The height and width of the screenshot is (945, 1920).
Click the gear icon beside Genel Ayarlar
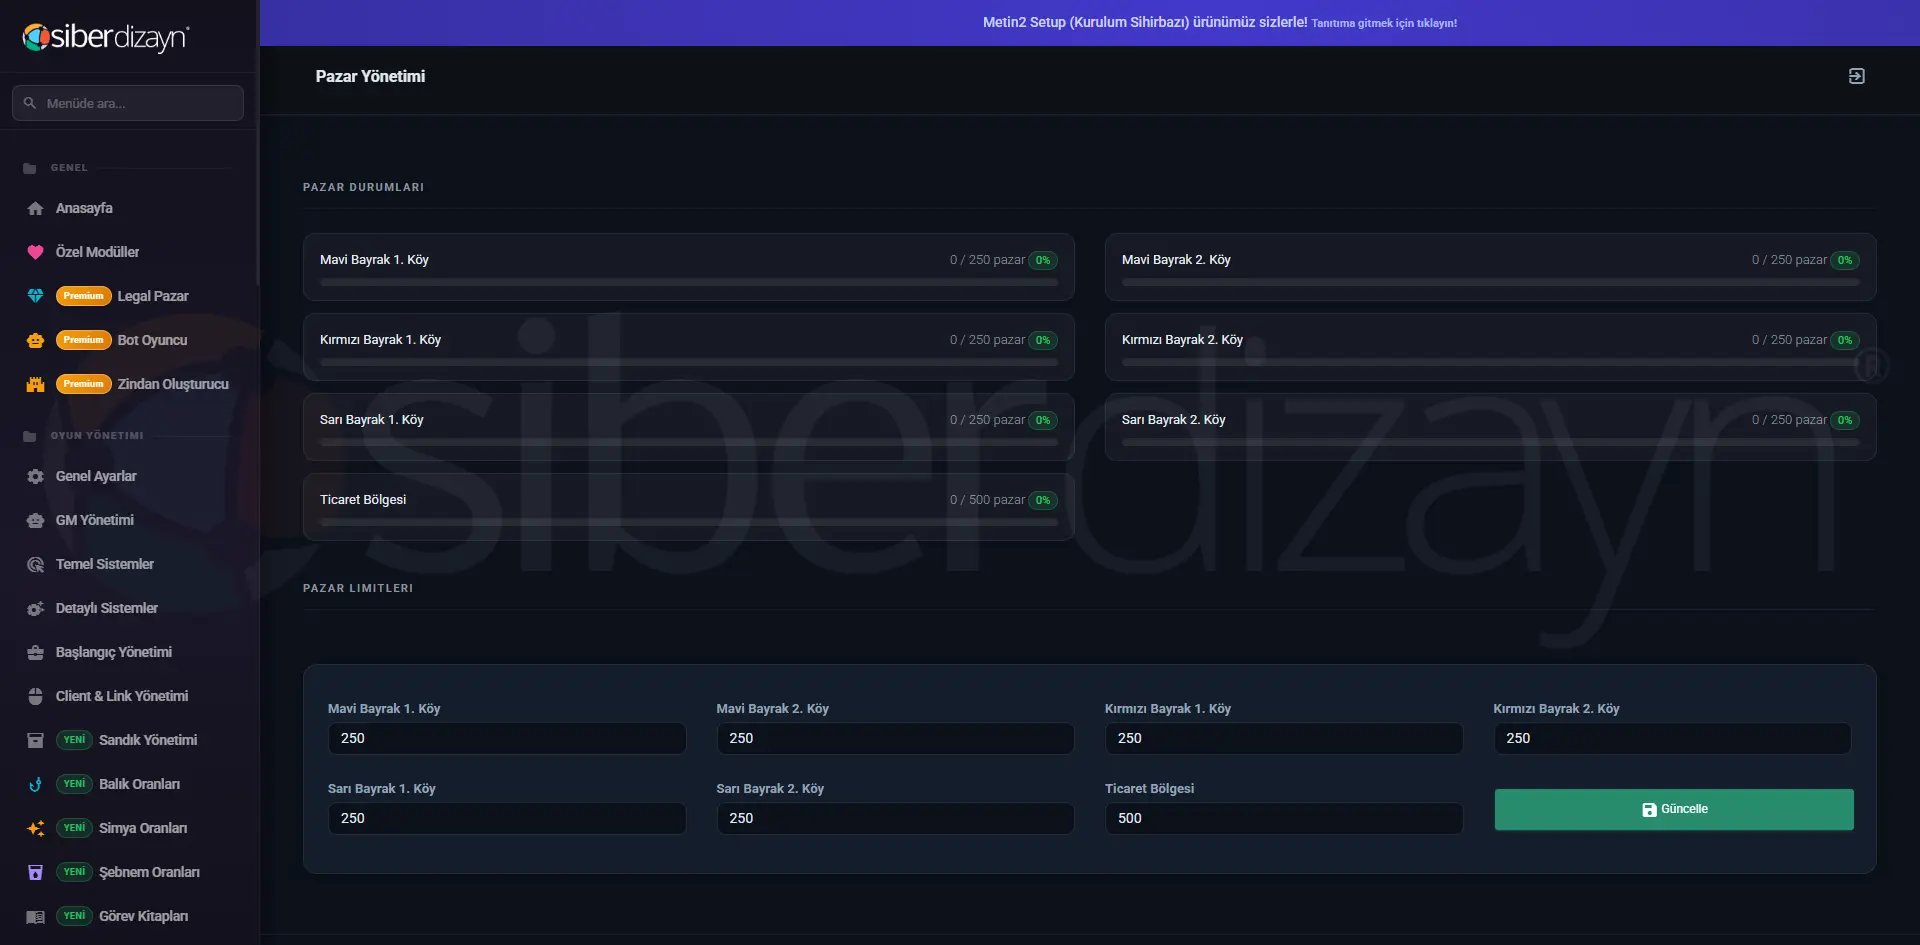coord(35,476)
